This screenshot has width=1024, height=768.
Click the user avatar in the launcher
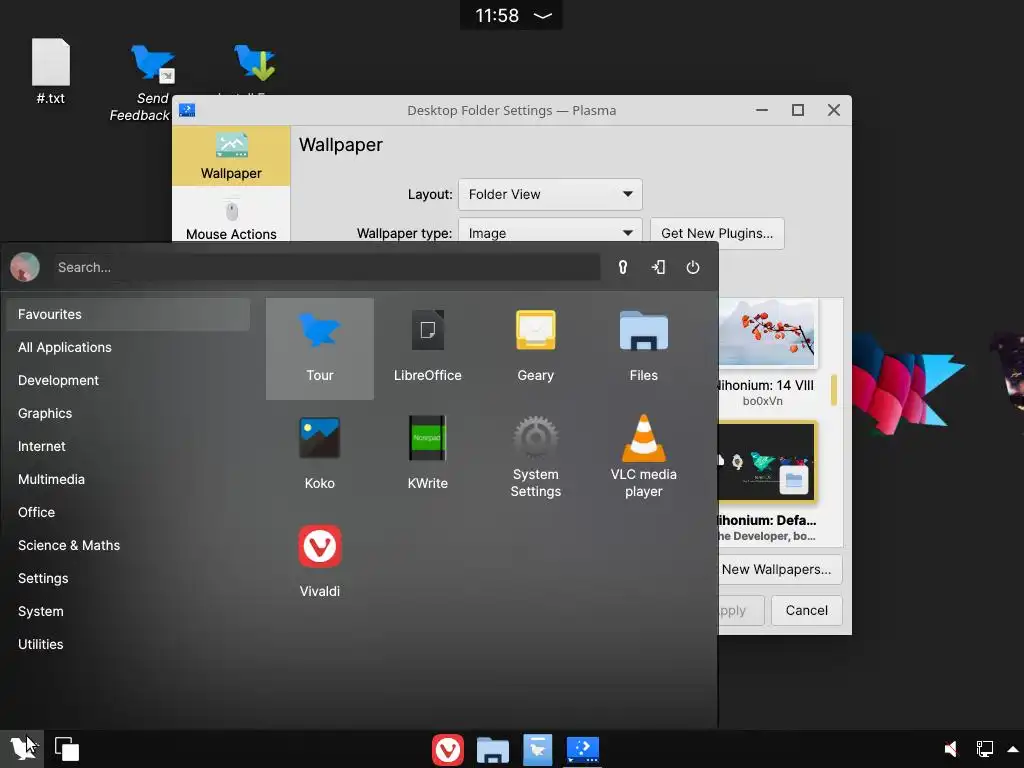(x=25, y=267)
